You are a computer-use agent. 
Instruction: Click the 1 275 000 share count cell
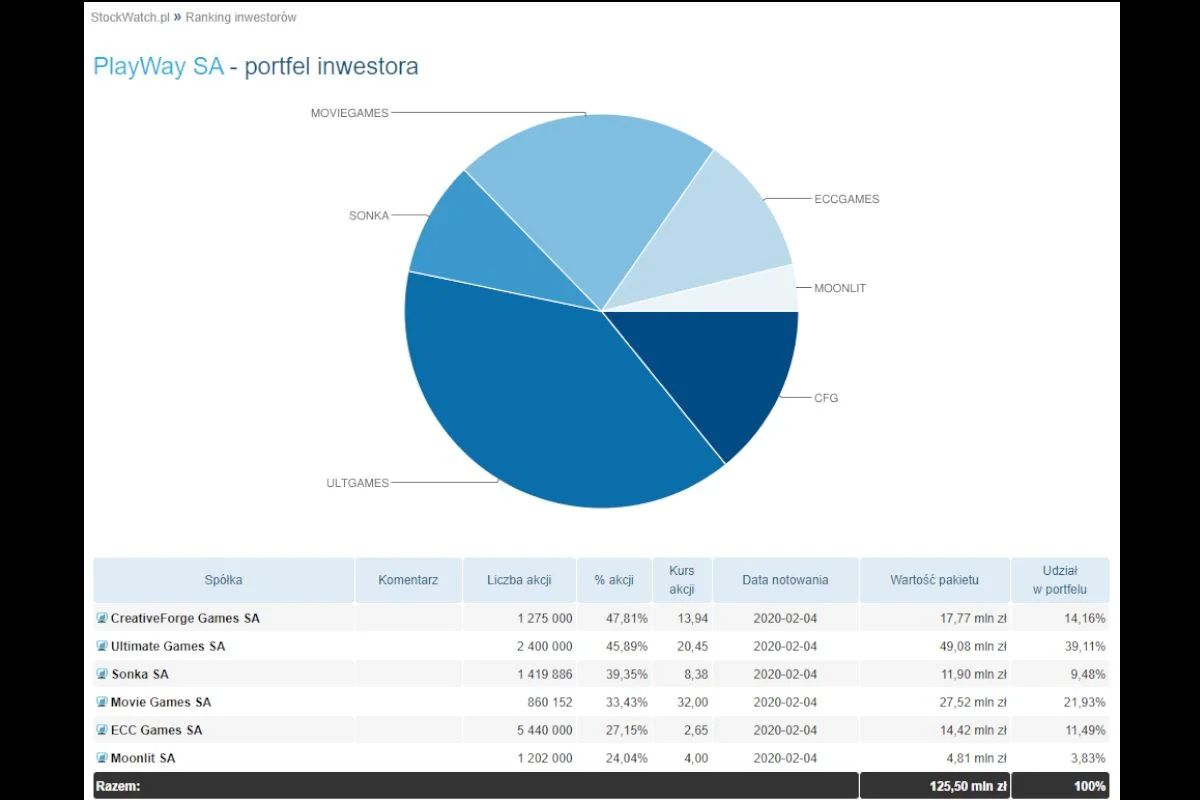519,618
